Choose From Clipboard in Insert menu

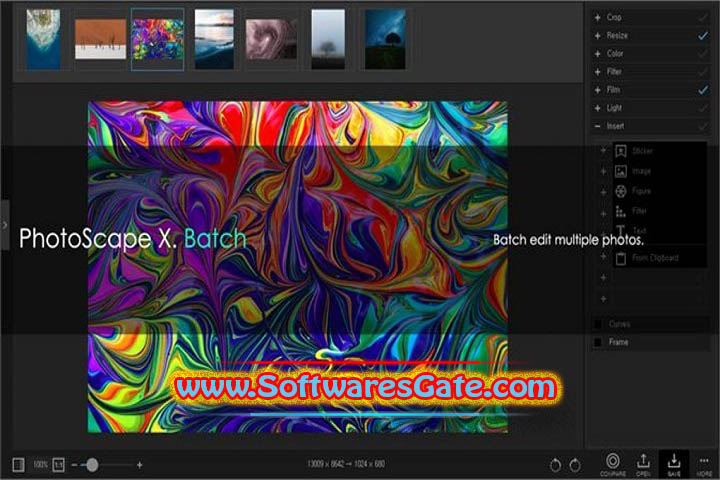(659, 258)
